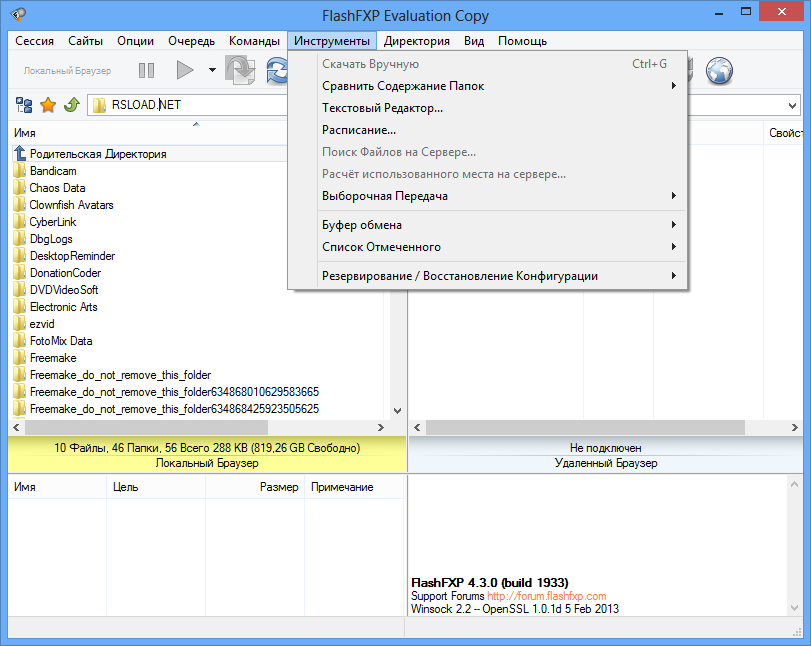Expand Список Отмеченного submenu

point(488,247)
